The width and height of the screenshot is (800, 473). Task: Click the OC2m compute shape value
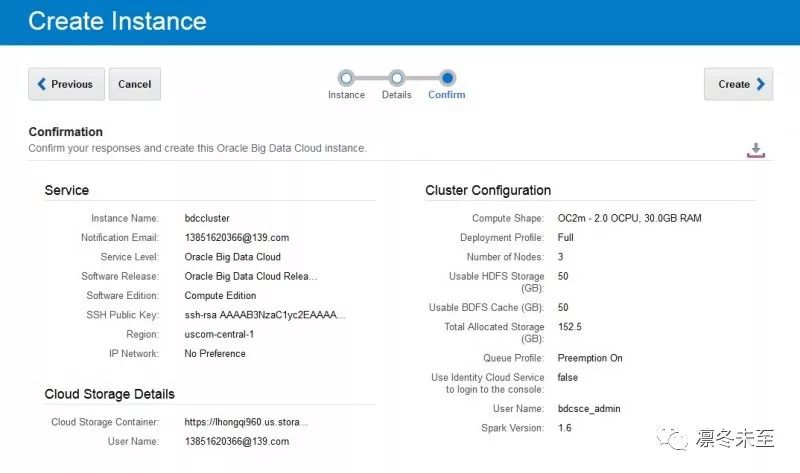630,218
